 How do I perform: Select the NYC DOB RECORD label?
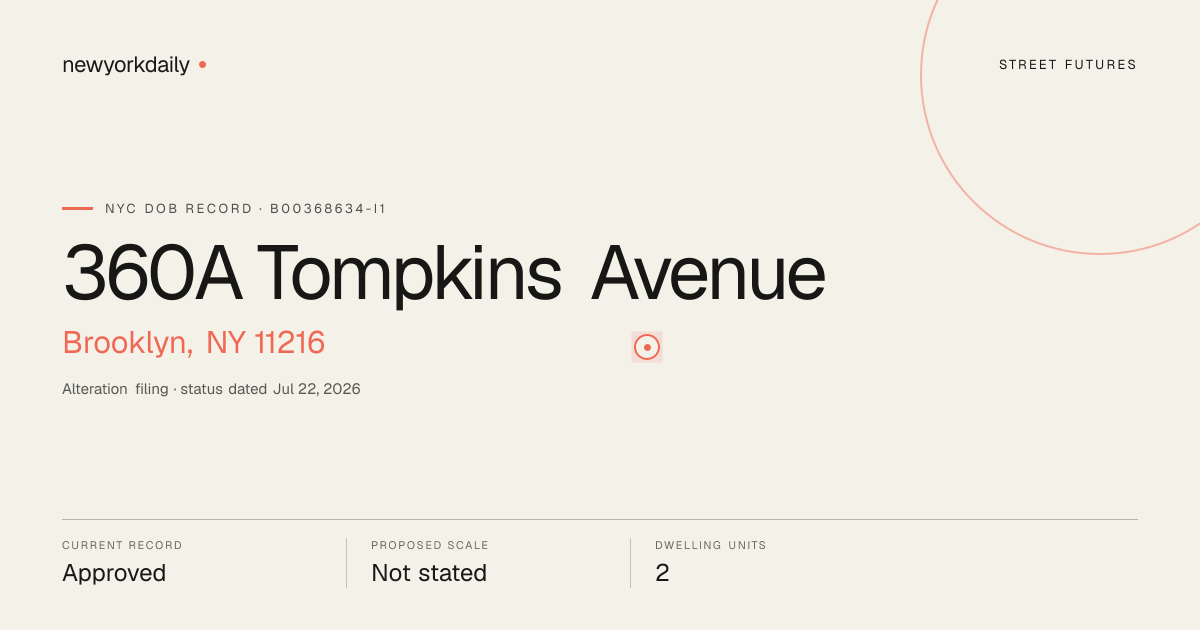coord(179,209)
